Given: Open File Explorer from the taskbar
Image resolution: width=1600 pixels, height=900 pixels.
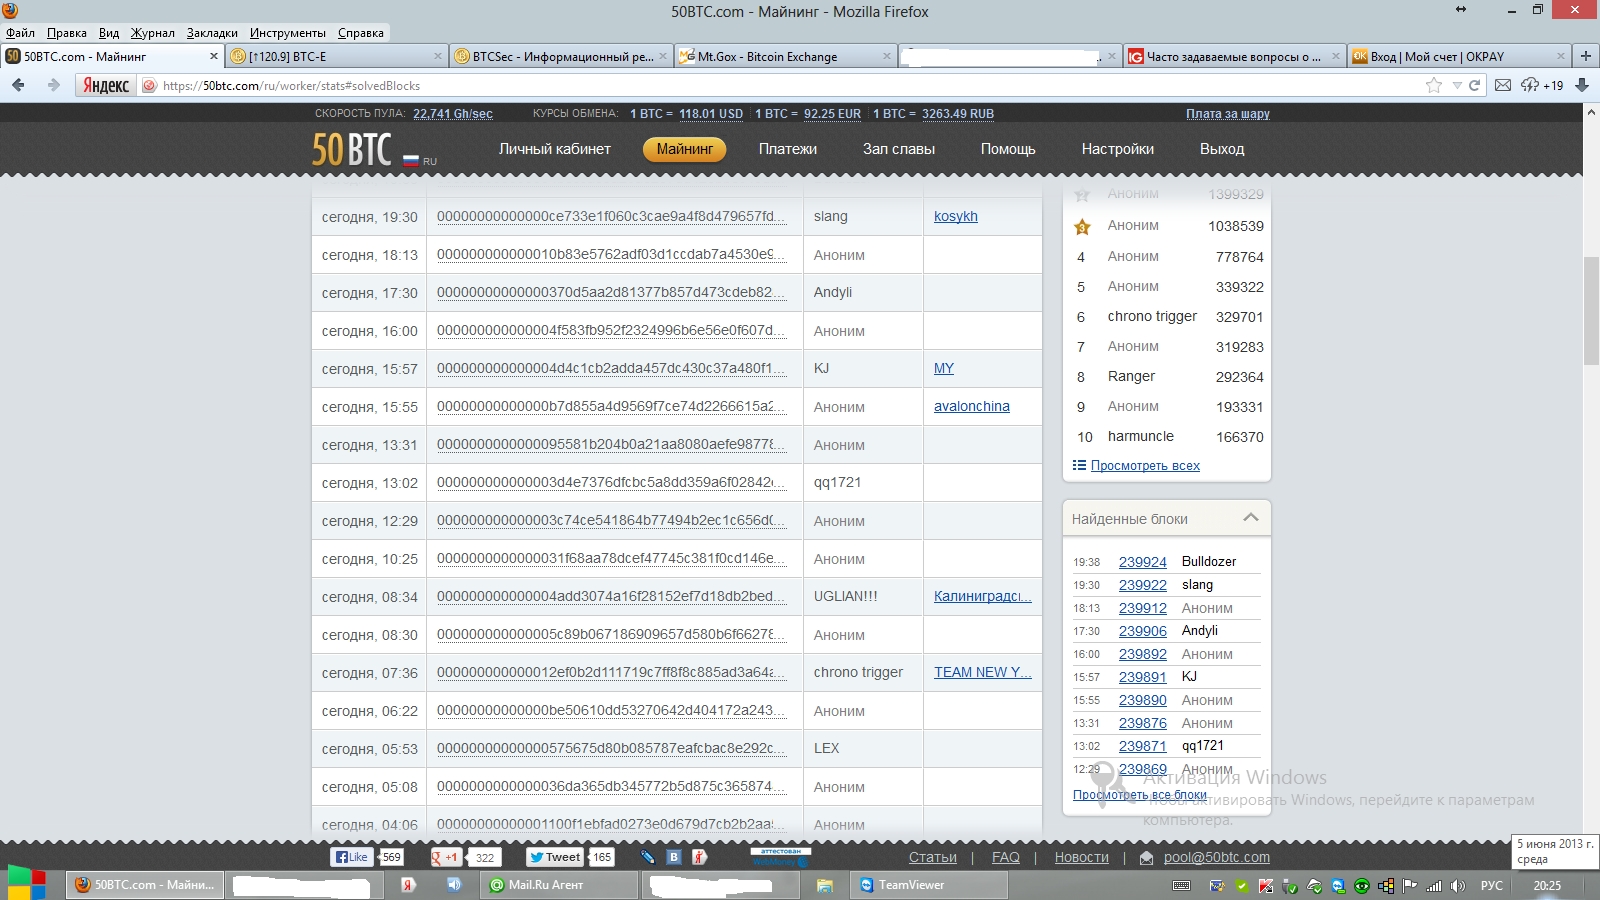Looking at the screenshot, I should pyautogui.click(x=824, y=885).
